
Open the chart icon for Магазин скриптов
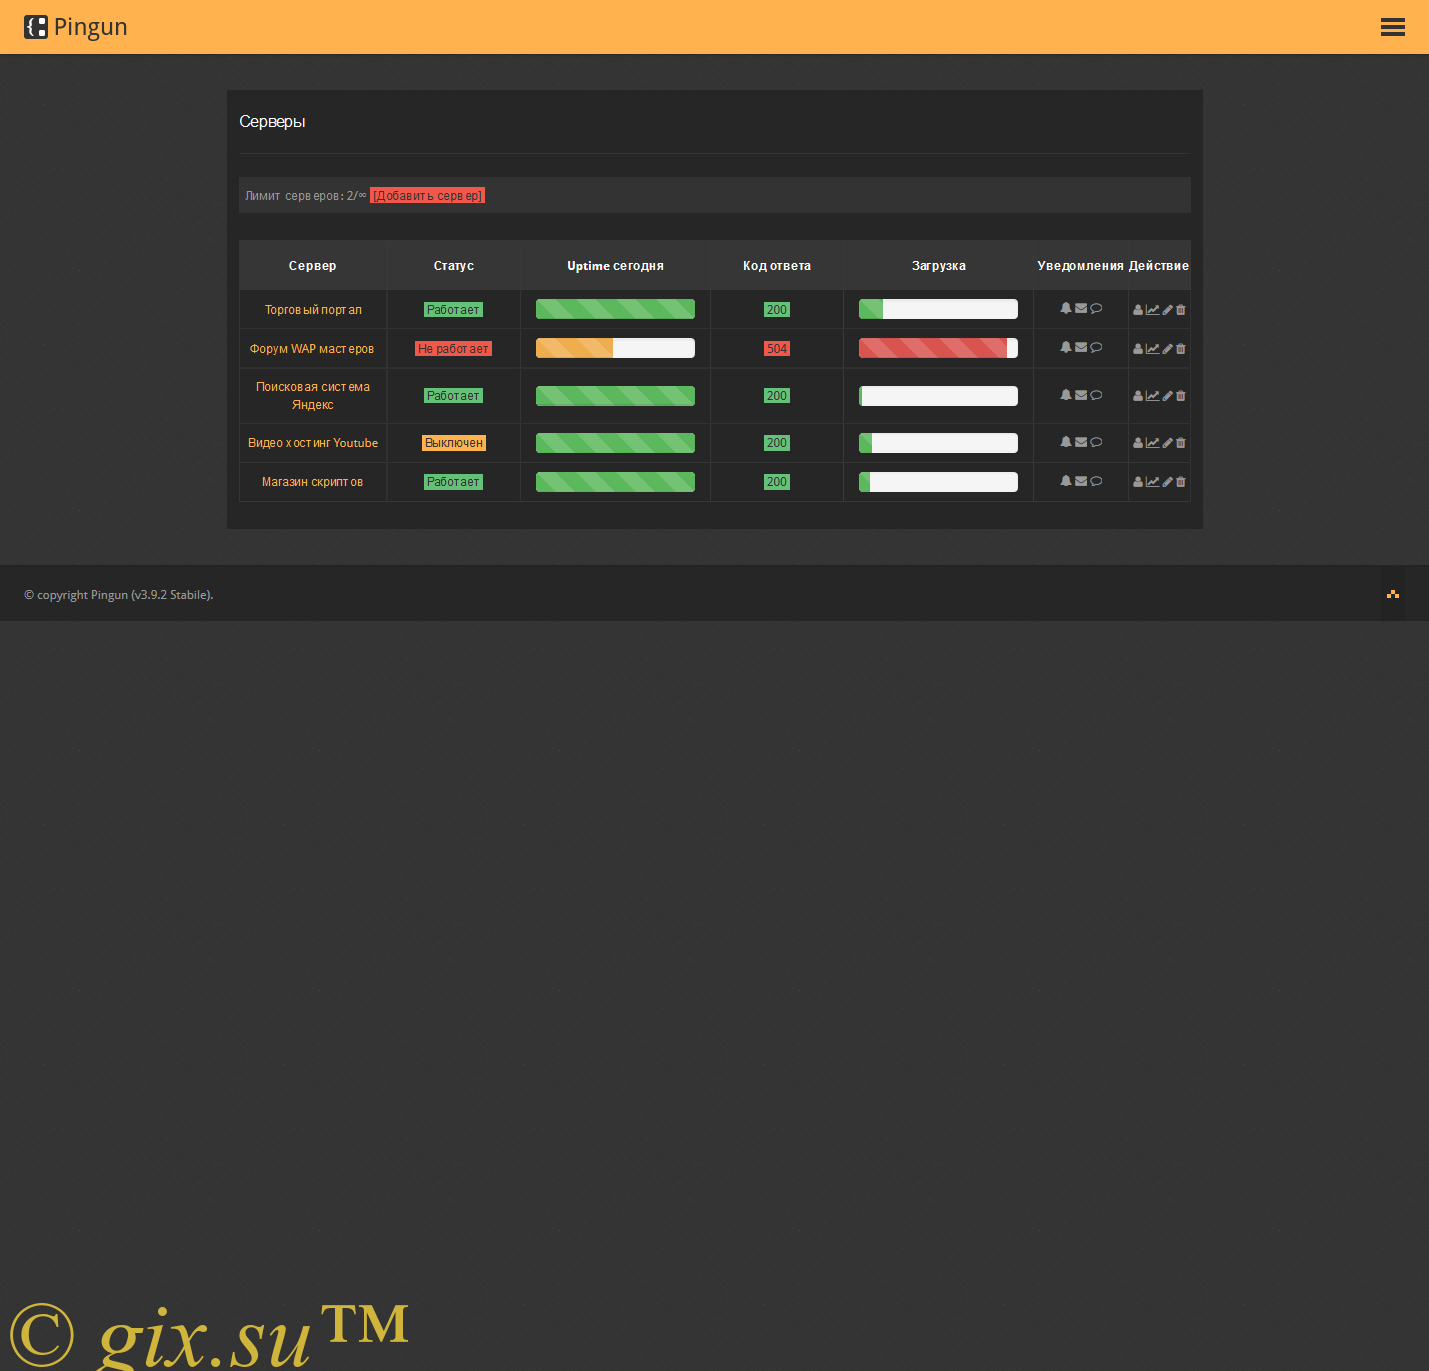tap(1153, 482)
